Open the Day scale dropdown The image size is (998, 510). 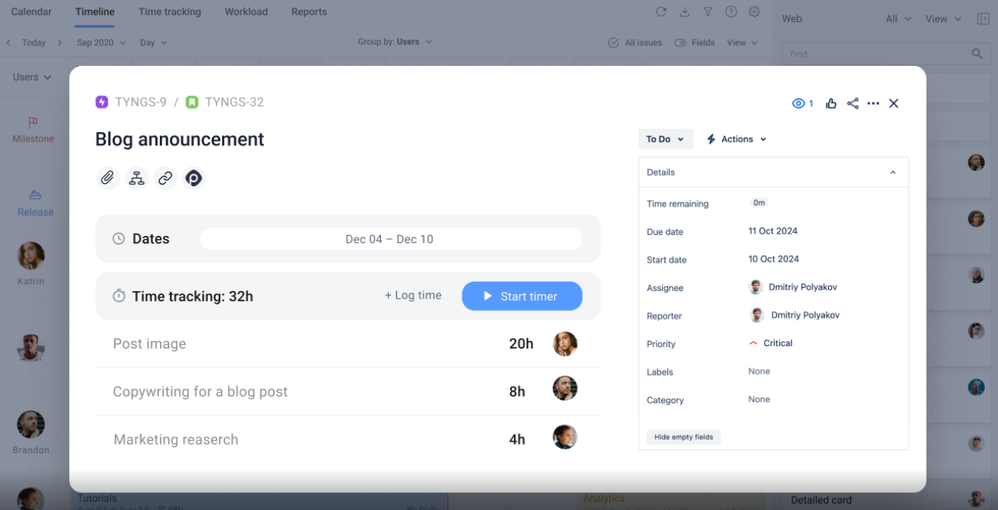tap(153, 43)
